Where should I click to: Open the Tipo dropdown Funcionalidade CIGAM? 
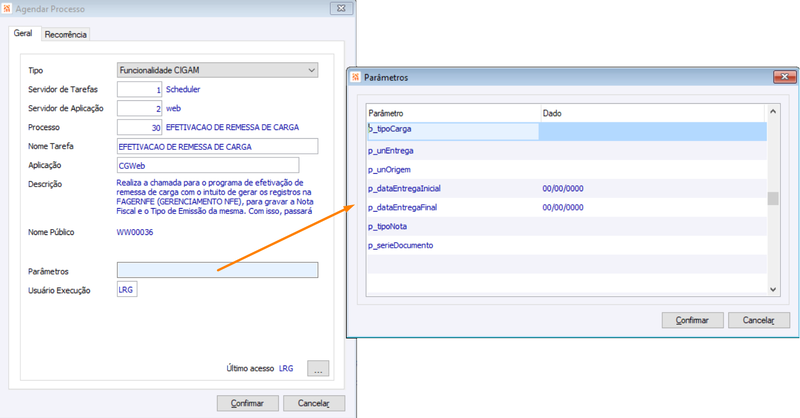click(217, 70)
